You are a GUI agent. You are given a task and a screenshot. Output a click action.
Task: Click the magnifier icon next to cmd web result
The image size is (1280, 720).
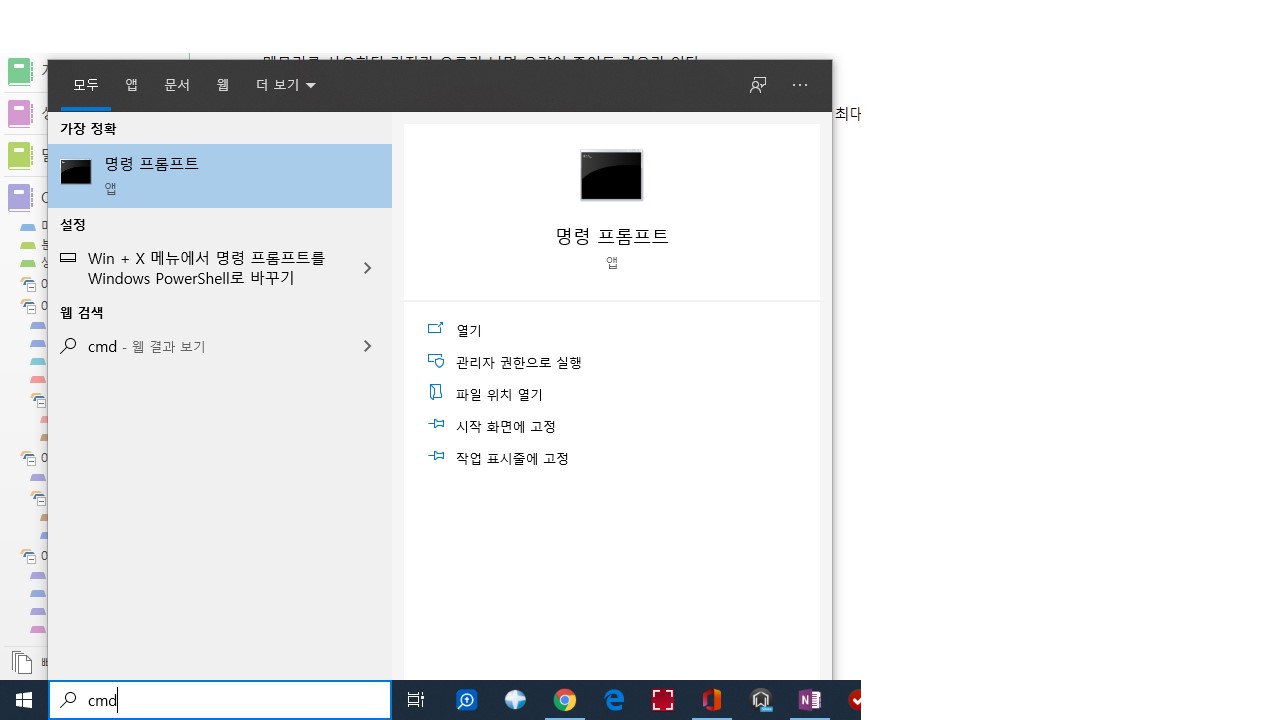point(68,346)
